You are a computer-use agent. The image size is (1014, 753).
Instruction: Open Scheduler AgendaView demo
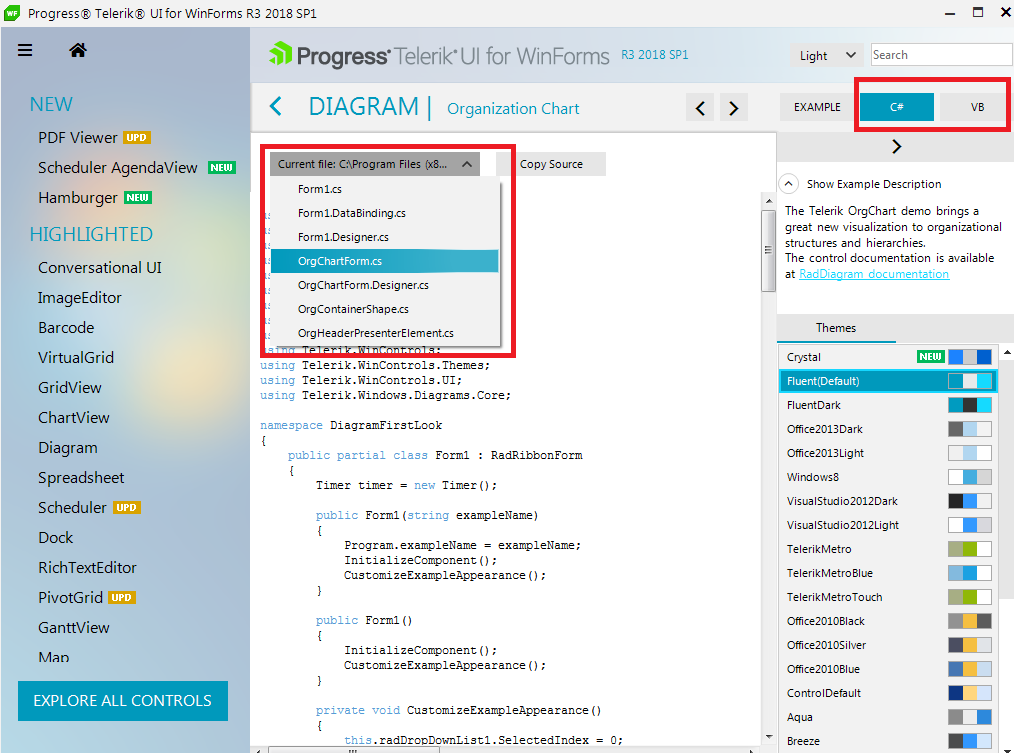118,168
